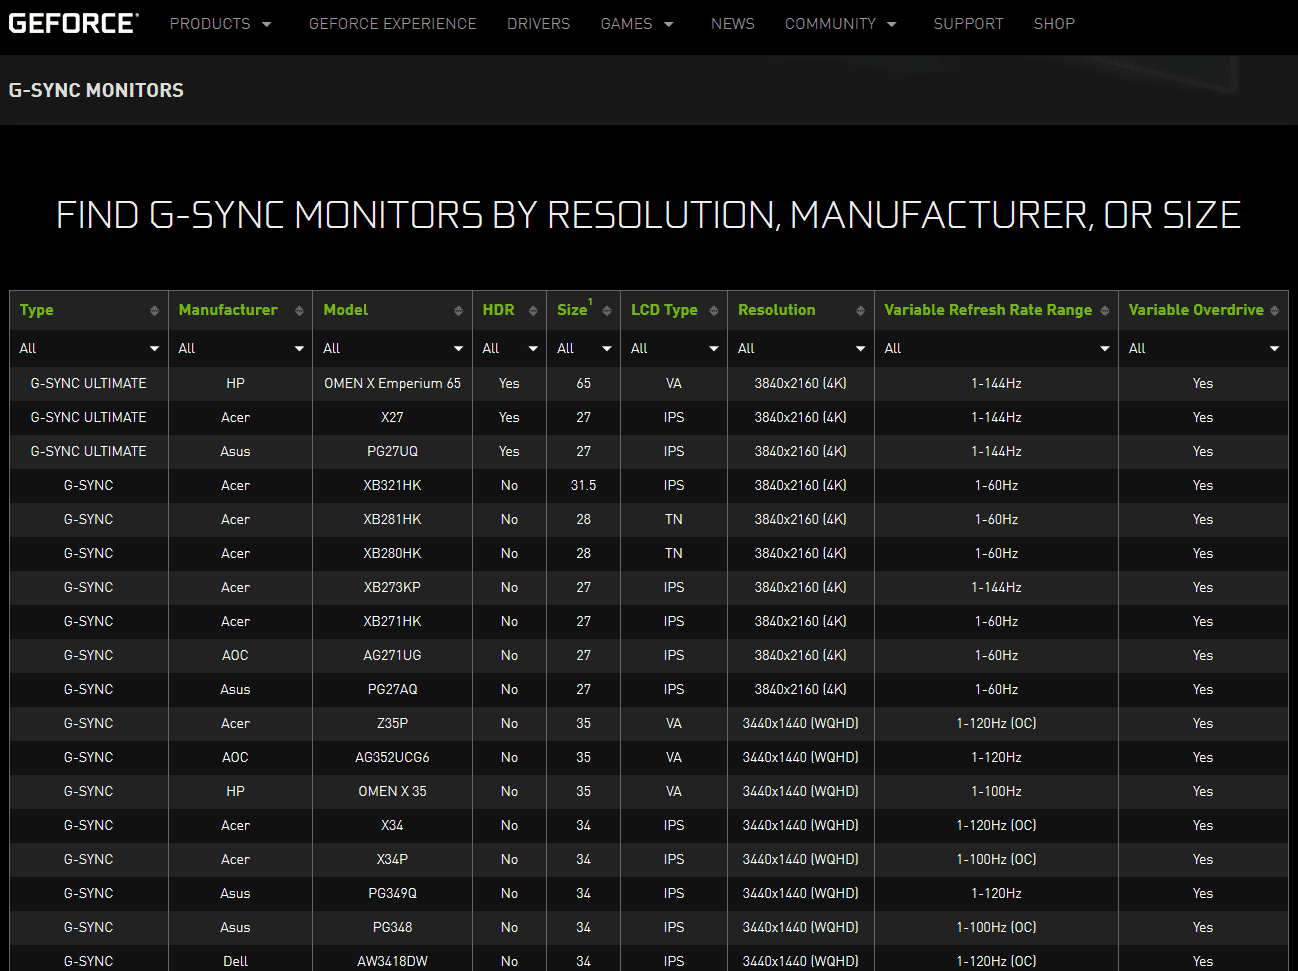Sort the HDR column with its arrow icon
Image resolution: width=1298 pixels, height=971 pixels.
coord(532,310)
